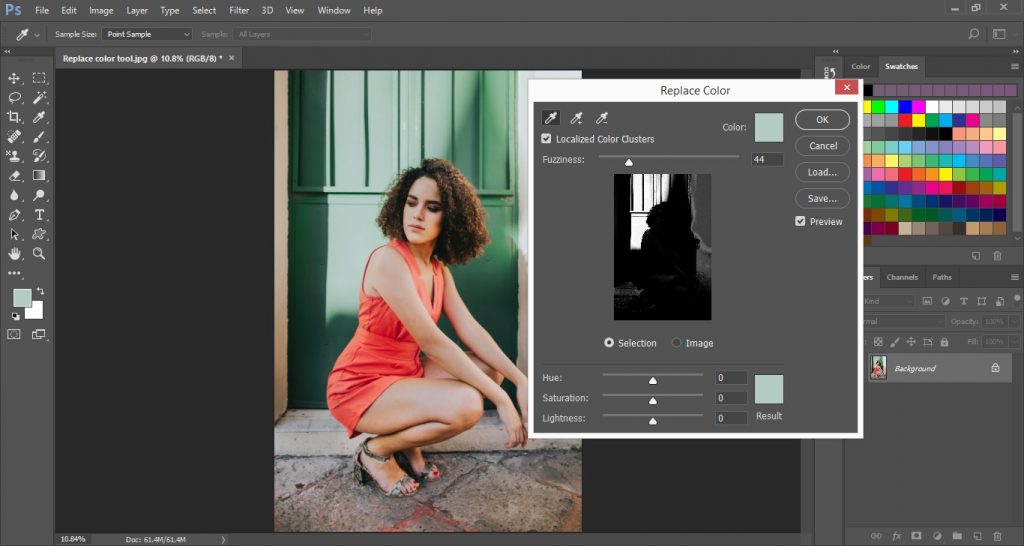
Task: Select the Zoom tool
Action: tap(39, 253)
